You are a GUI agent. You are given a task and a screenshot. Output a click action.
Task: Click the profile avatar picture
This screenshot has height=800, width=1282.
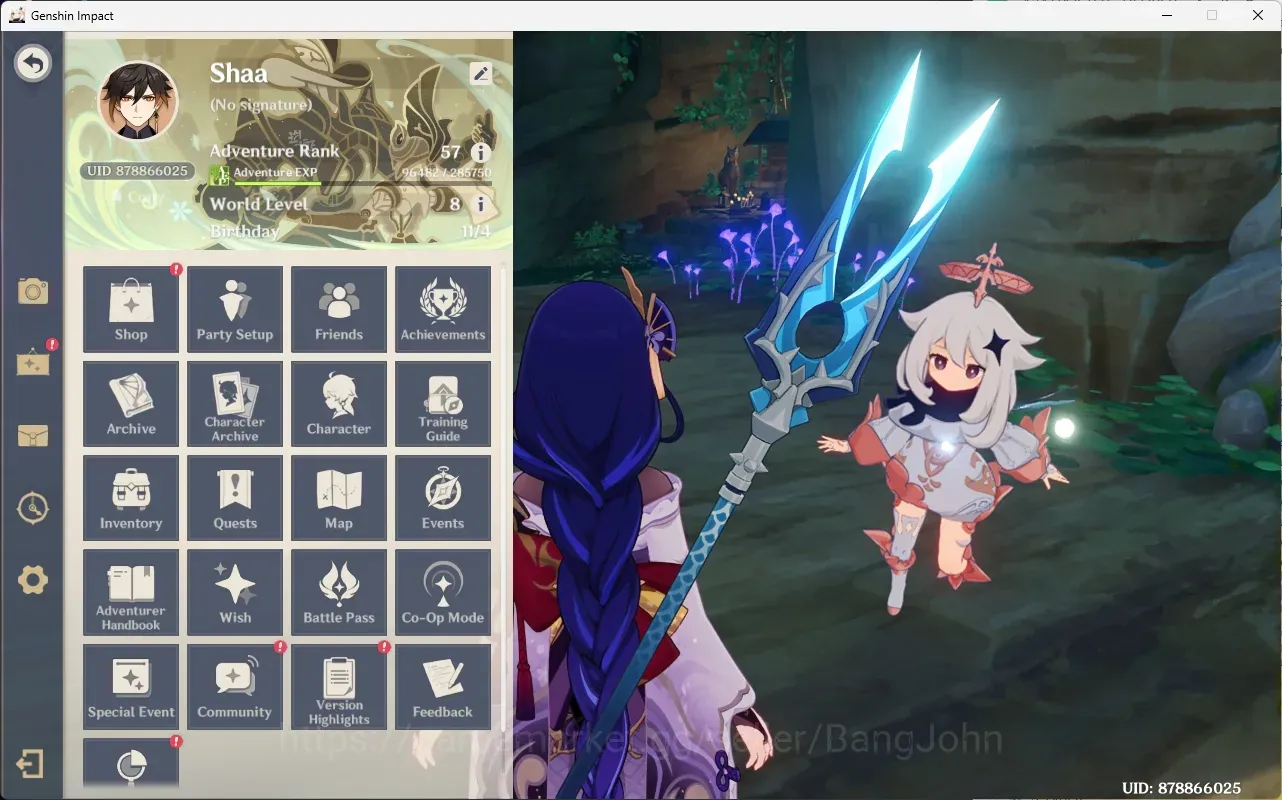pos(138,101)
